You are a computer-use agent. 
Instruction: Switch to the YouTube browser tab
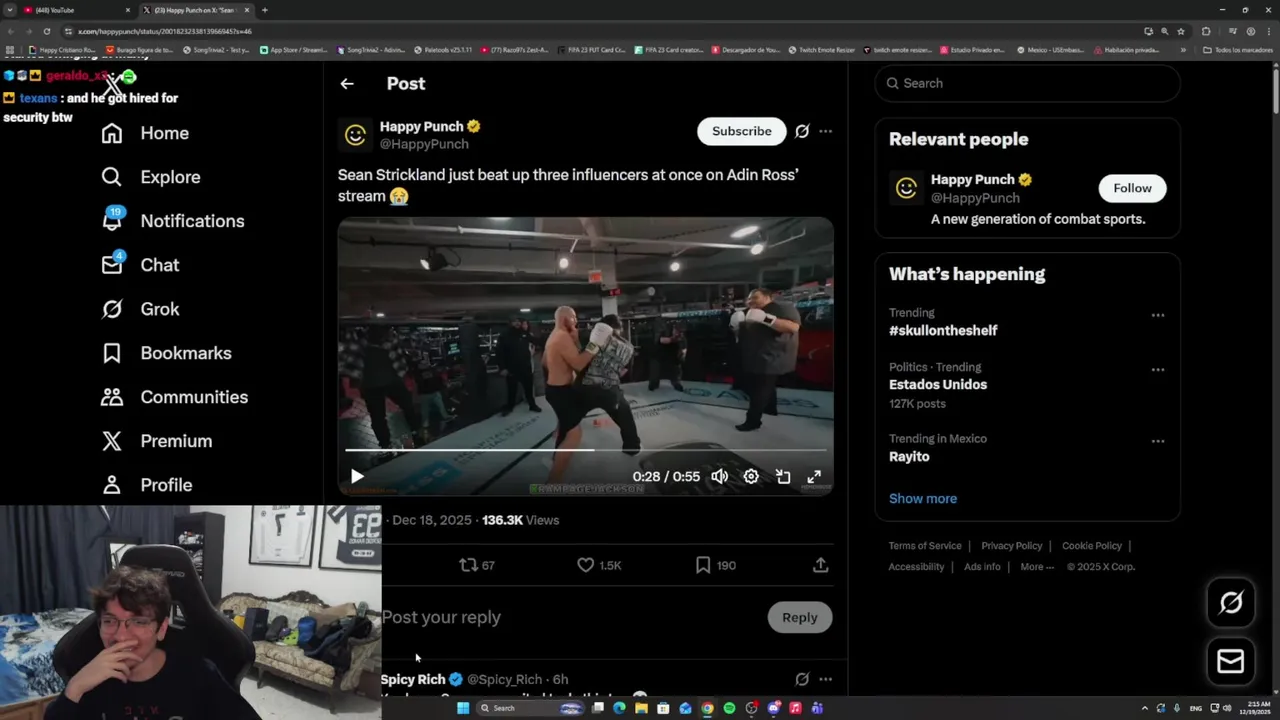75,10
